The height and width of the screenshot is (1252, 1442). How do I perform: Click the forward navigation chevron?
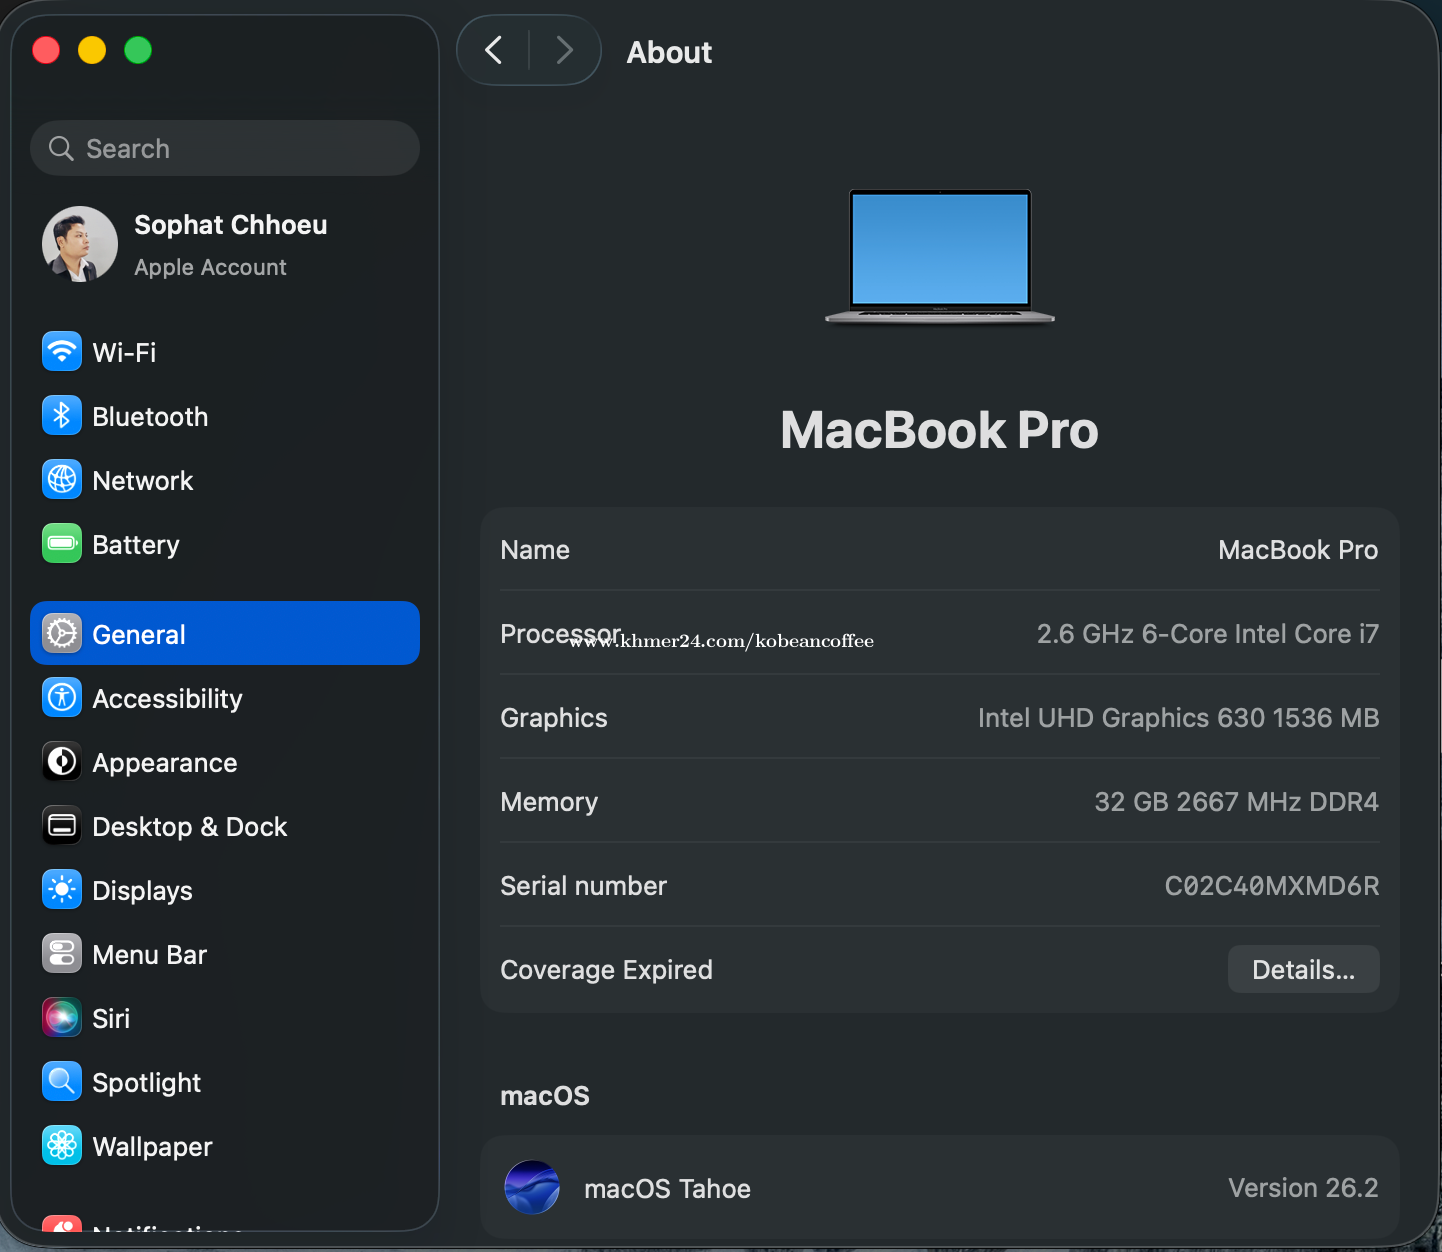pos(564,50)
